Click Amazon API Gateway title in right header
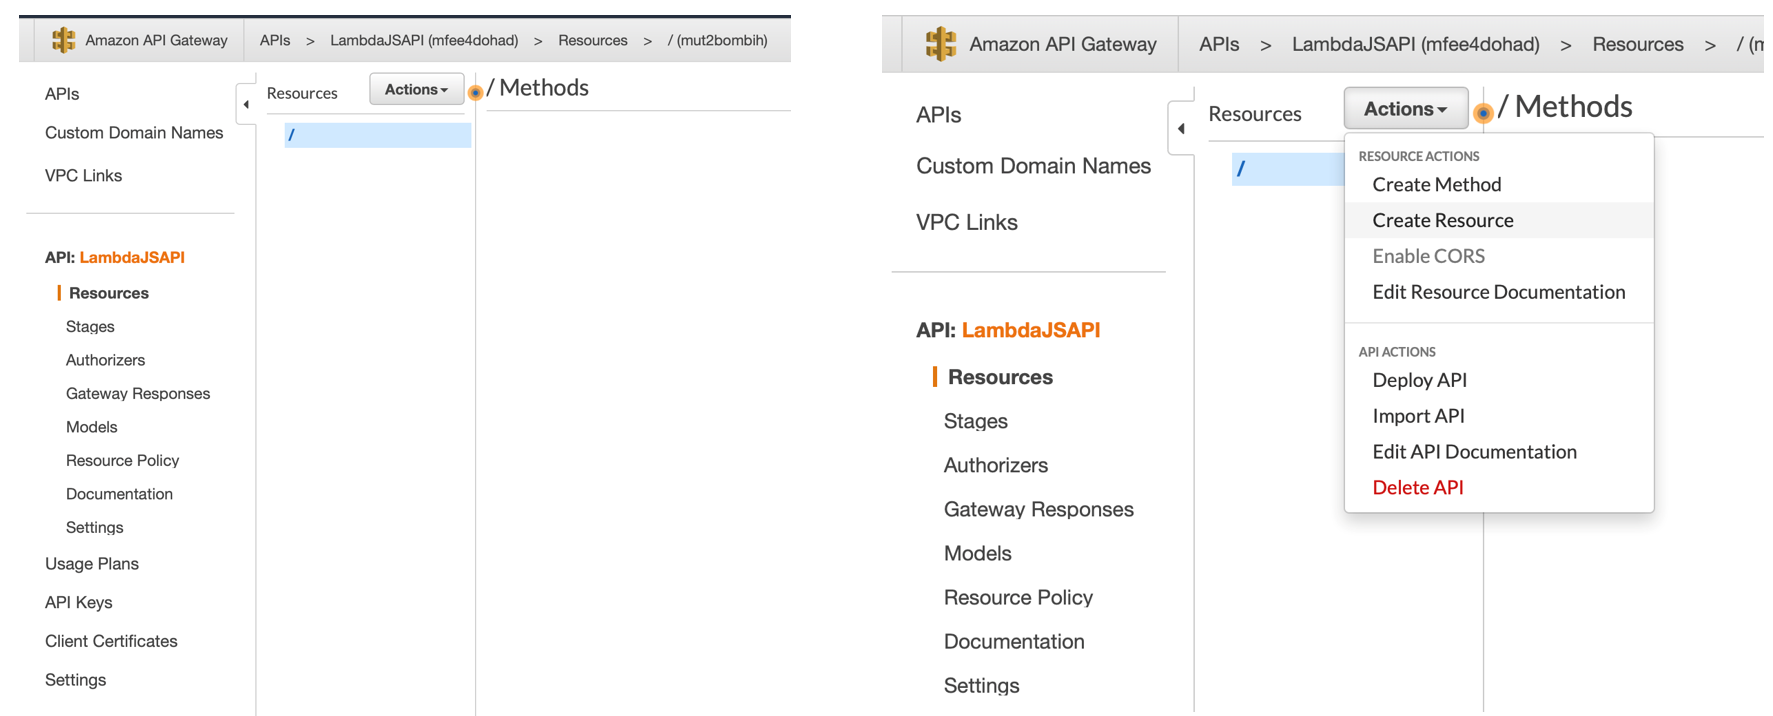Screen dimensions: 1773x716 [x=1063, y=44]
